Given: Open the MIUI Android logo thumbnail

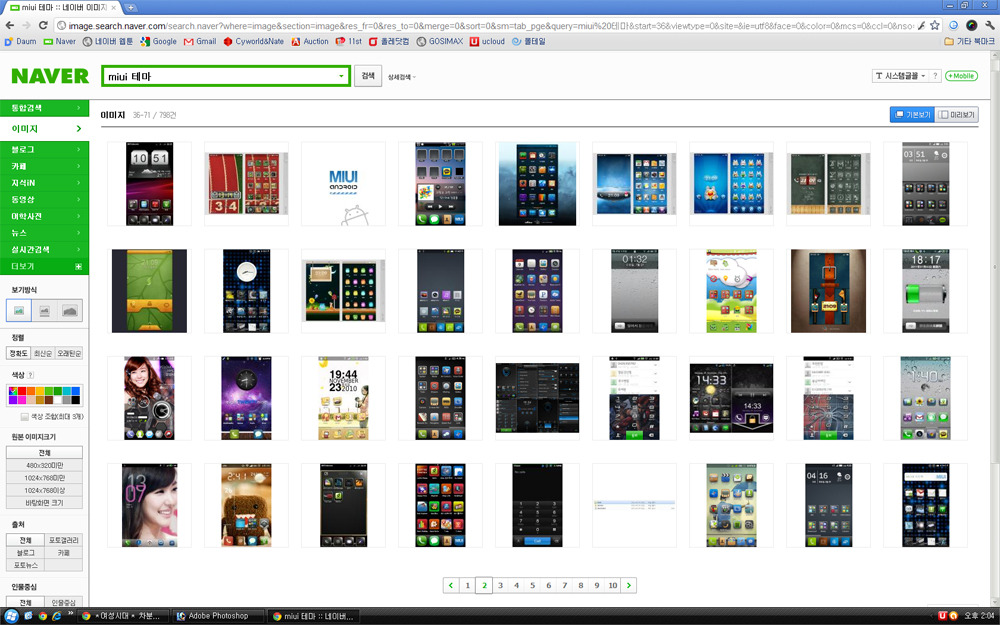Looking at the screenshot, I should pyautogui.click(x=343, y=184).
